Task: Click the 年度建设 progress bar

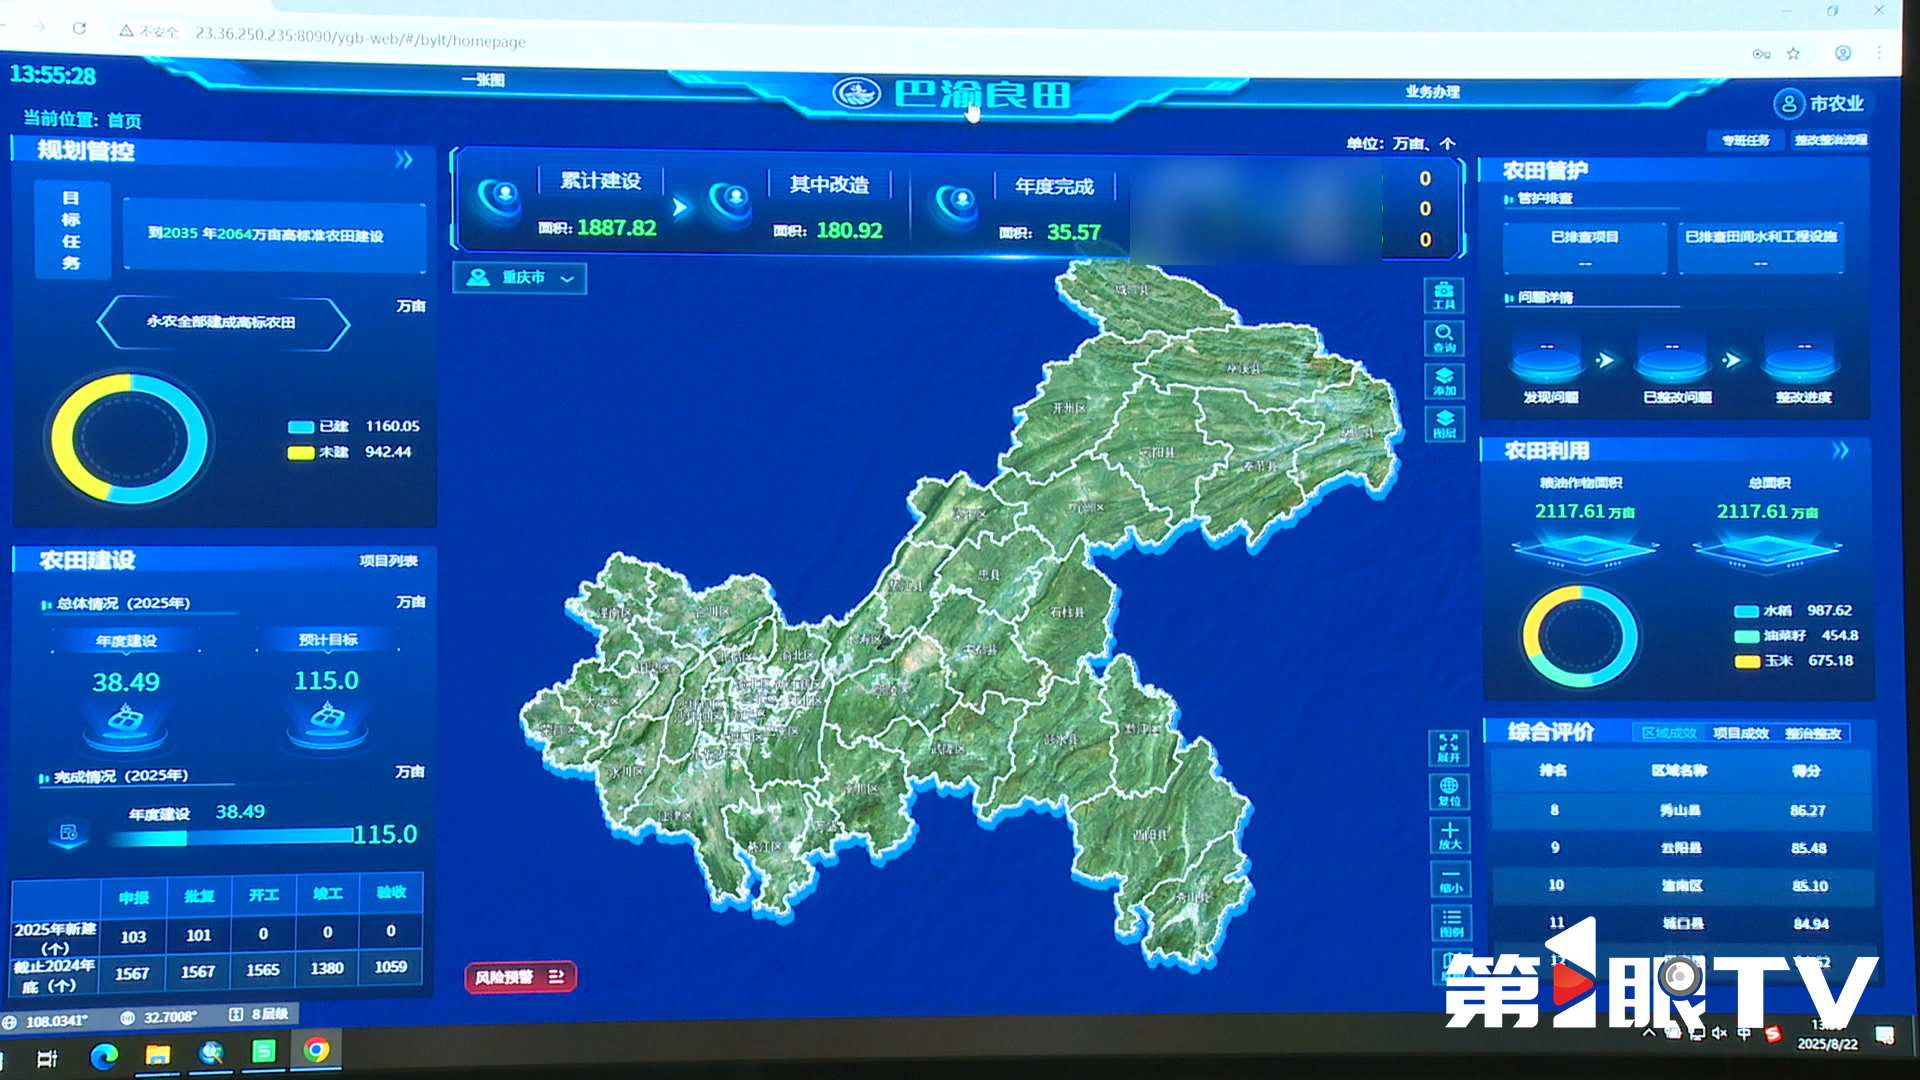Action: pos(232,836)
